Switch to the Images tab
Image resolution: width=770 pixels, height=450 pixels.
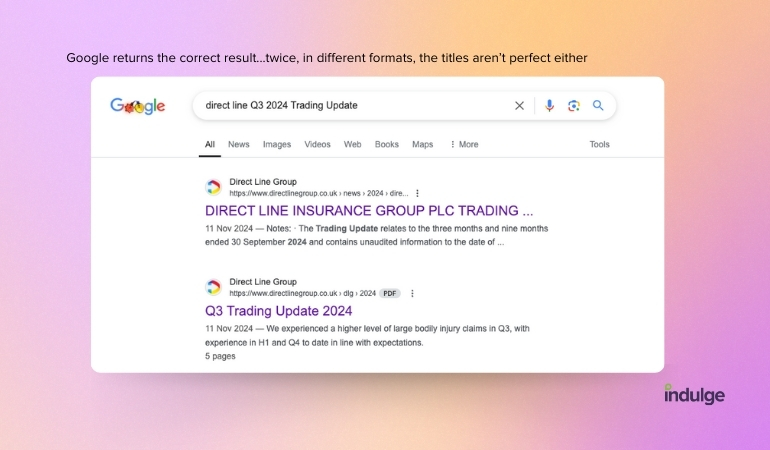(x=277, y=144)
